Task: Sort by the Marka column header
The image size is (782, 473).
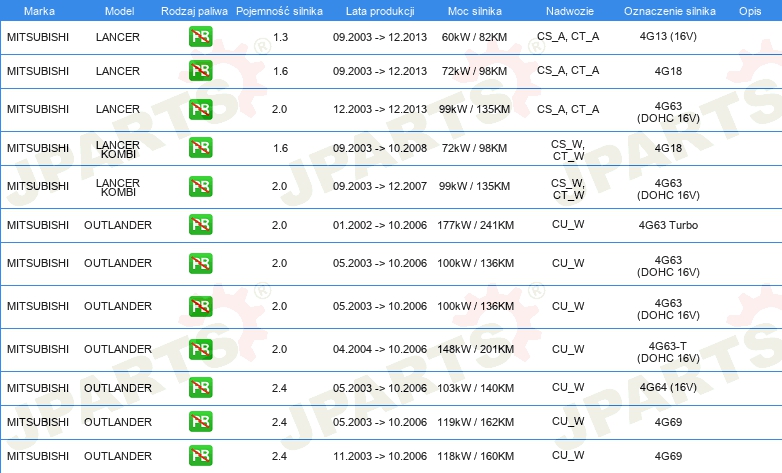Action: (39, 11)
